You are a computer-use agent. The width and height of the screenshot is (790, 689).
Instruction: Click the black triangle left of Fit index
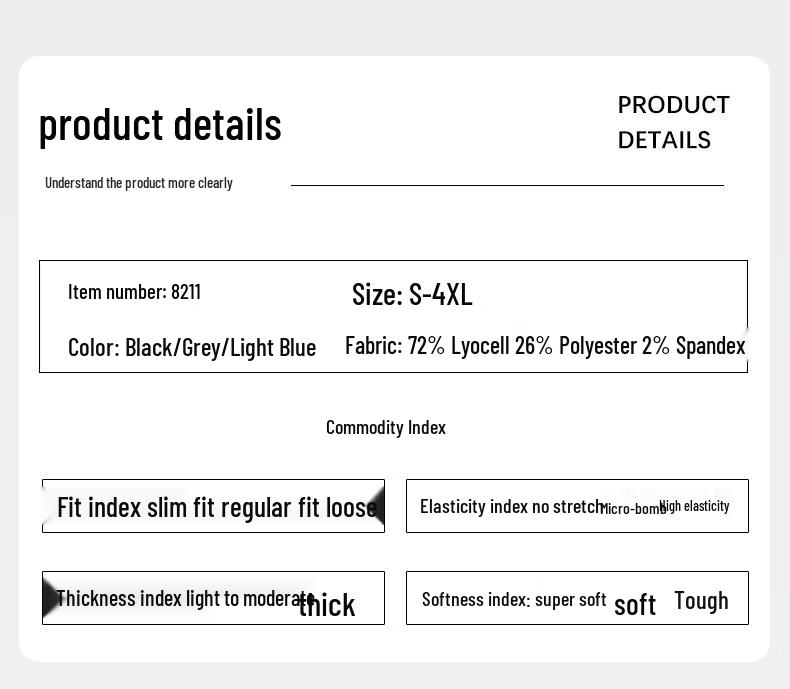tap(47, 506)
